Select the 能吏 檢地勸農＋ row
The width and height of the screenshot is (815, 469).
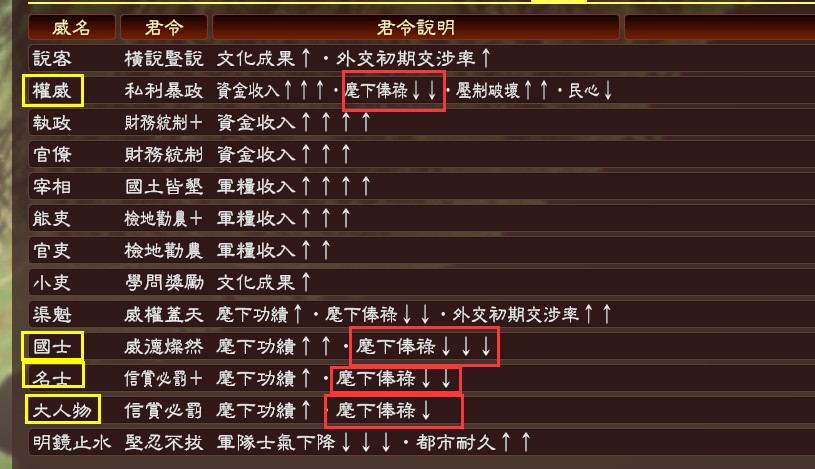422,218
